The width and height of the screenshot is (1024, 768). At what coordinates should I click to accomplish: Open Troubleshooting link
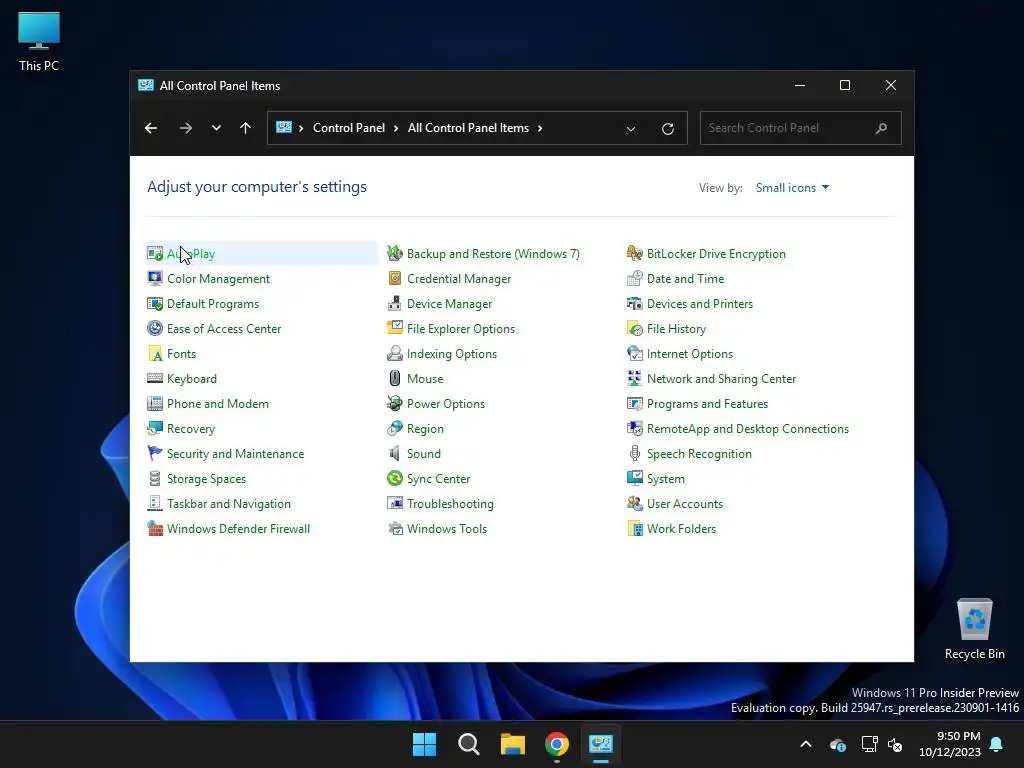450,504
